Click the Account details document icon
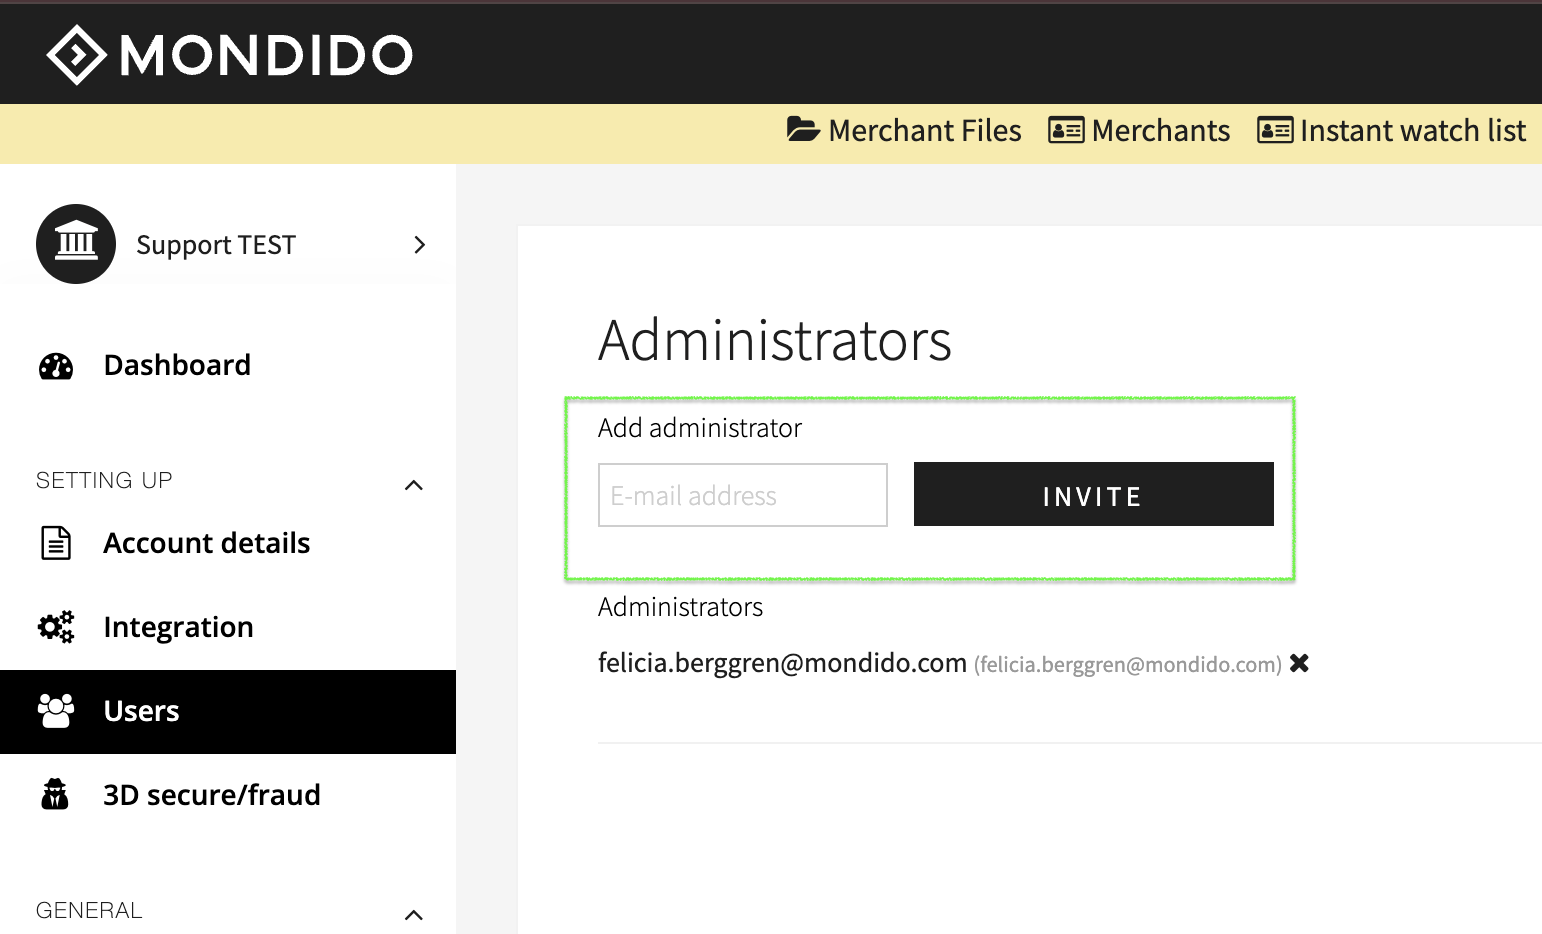Screen dimensions: 1542x934 (x=56, y=543)
